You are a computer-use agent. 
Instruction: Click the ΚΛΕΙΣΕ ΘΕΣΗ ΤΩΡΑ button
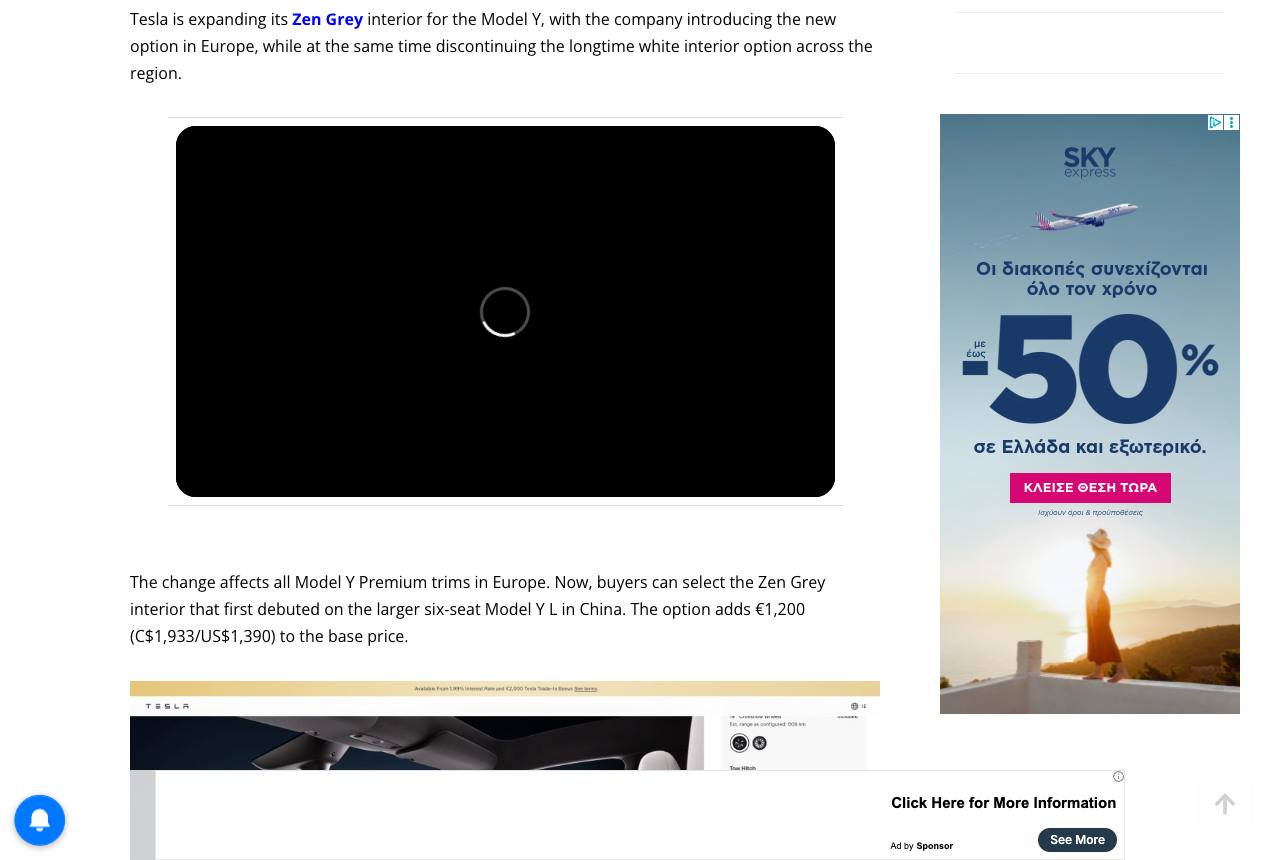tap(1090, 488)
